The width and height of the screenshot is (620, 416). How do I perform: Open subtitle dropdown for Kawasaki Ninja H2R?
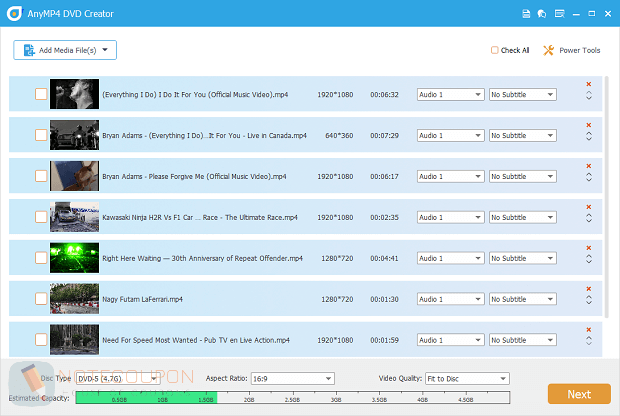523,217
